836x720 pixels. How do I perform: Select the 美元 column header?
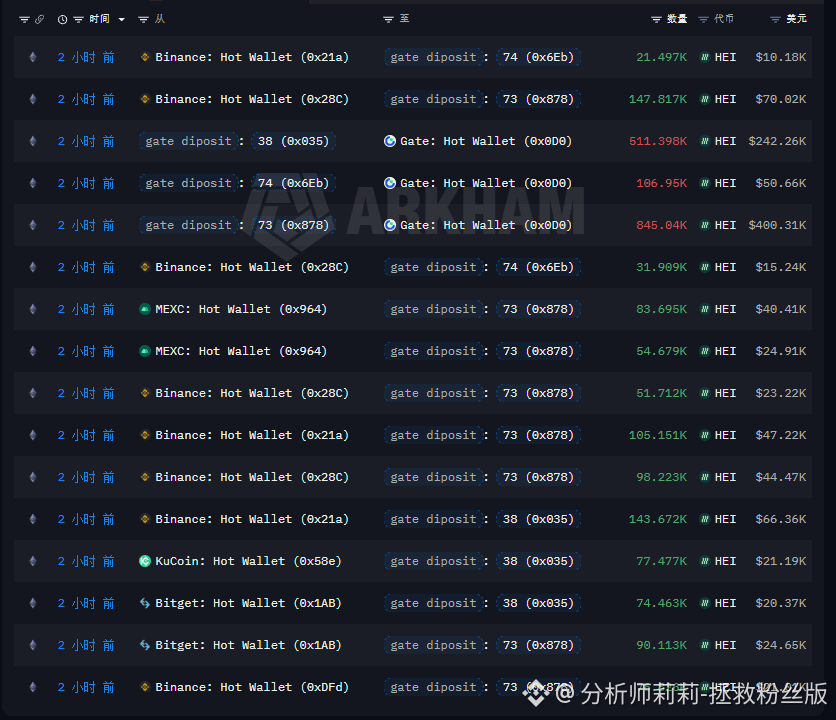click(796, 19)
